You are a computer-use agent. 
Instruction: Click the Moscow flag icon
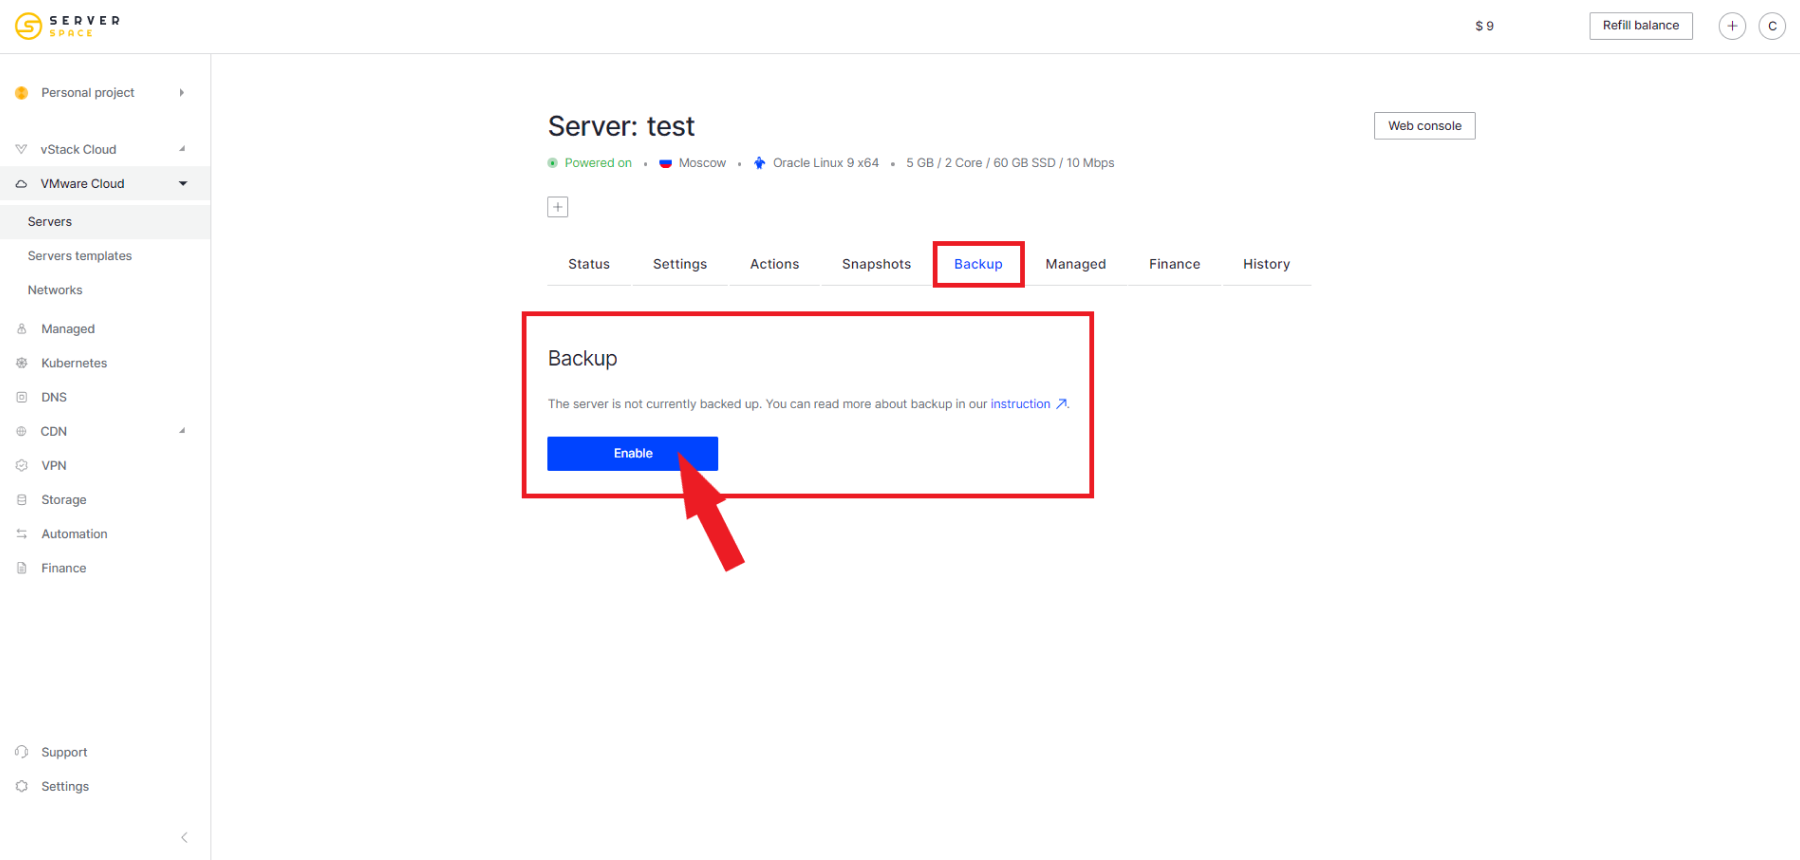665,163
